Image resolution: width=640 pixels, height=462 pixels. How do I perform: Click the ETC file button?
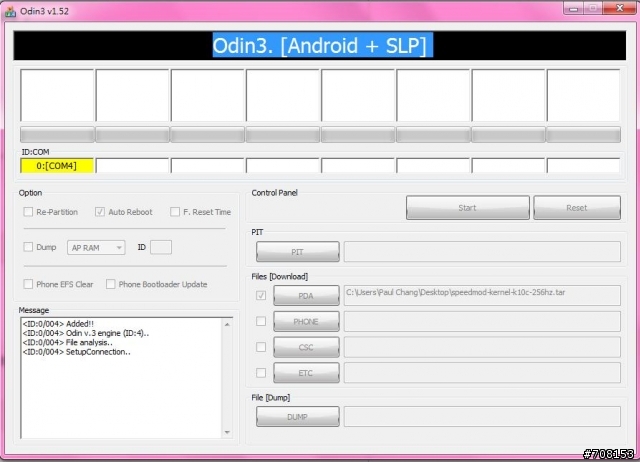(x=306, y=373)
